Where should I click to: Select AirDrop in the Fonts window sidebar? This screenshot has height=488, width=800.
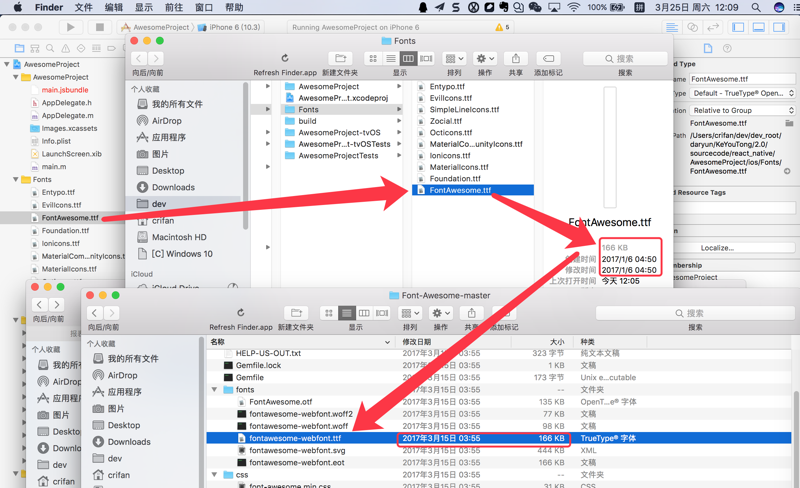166,120
